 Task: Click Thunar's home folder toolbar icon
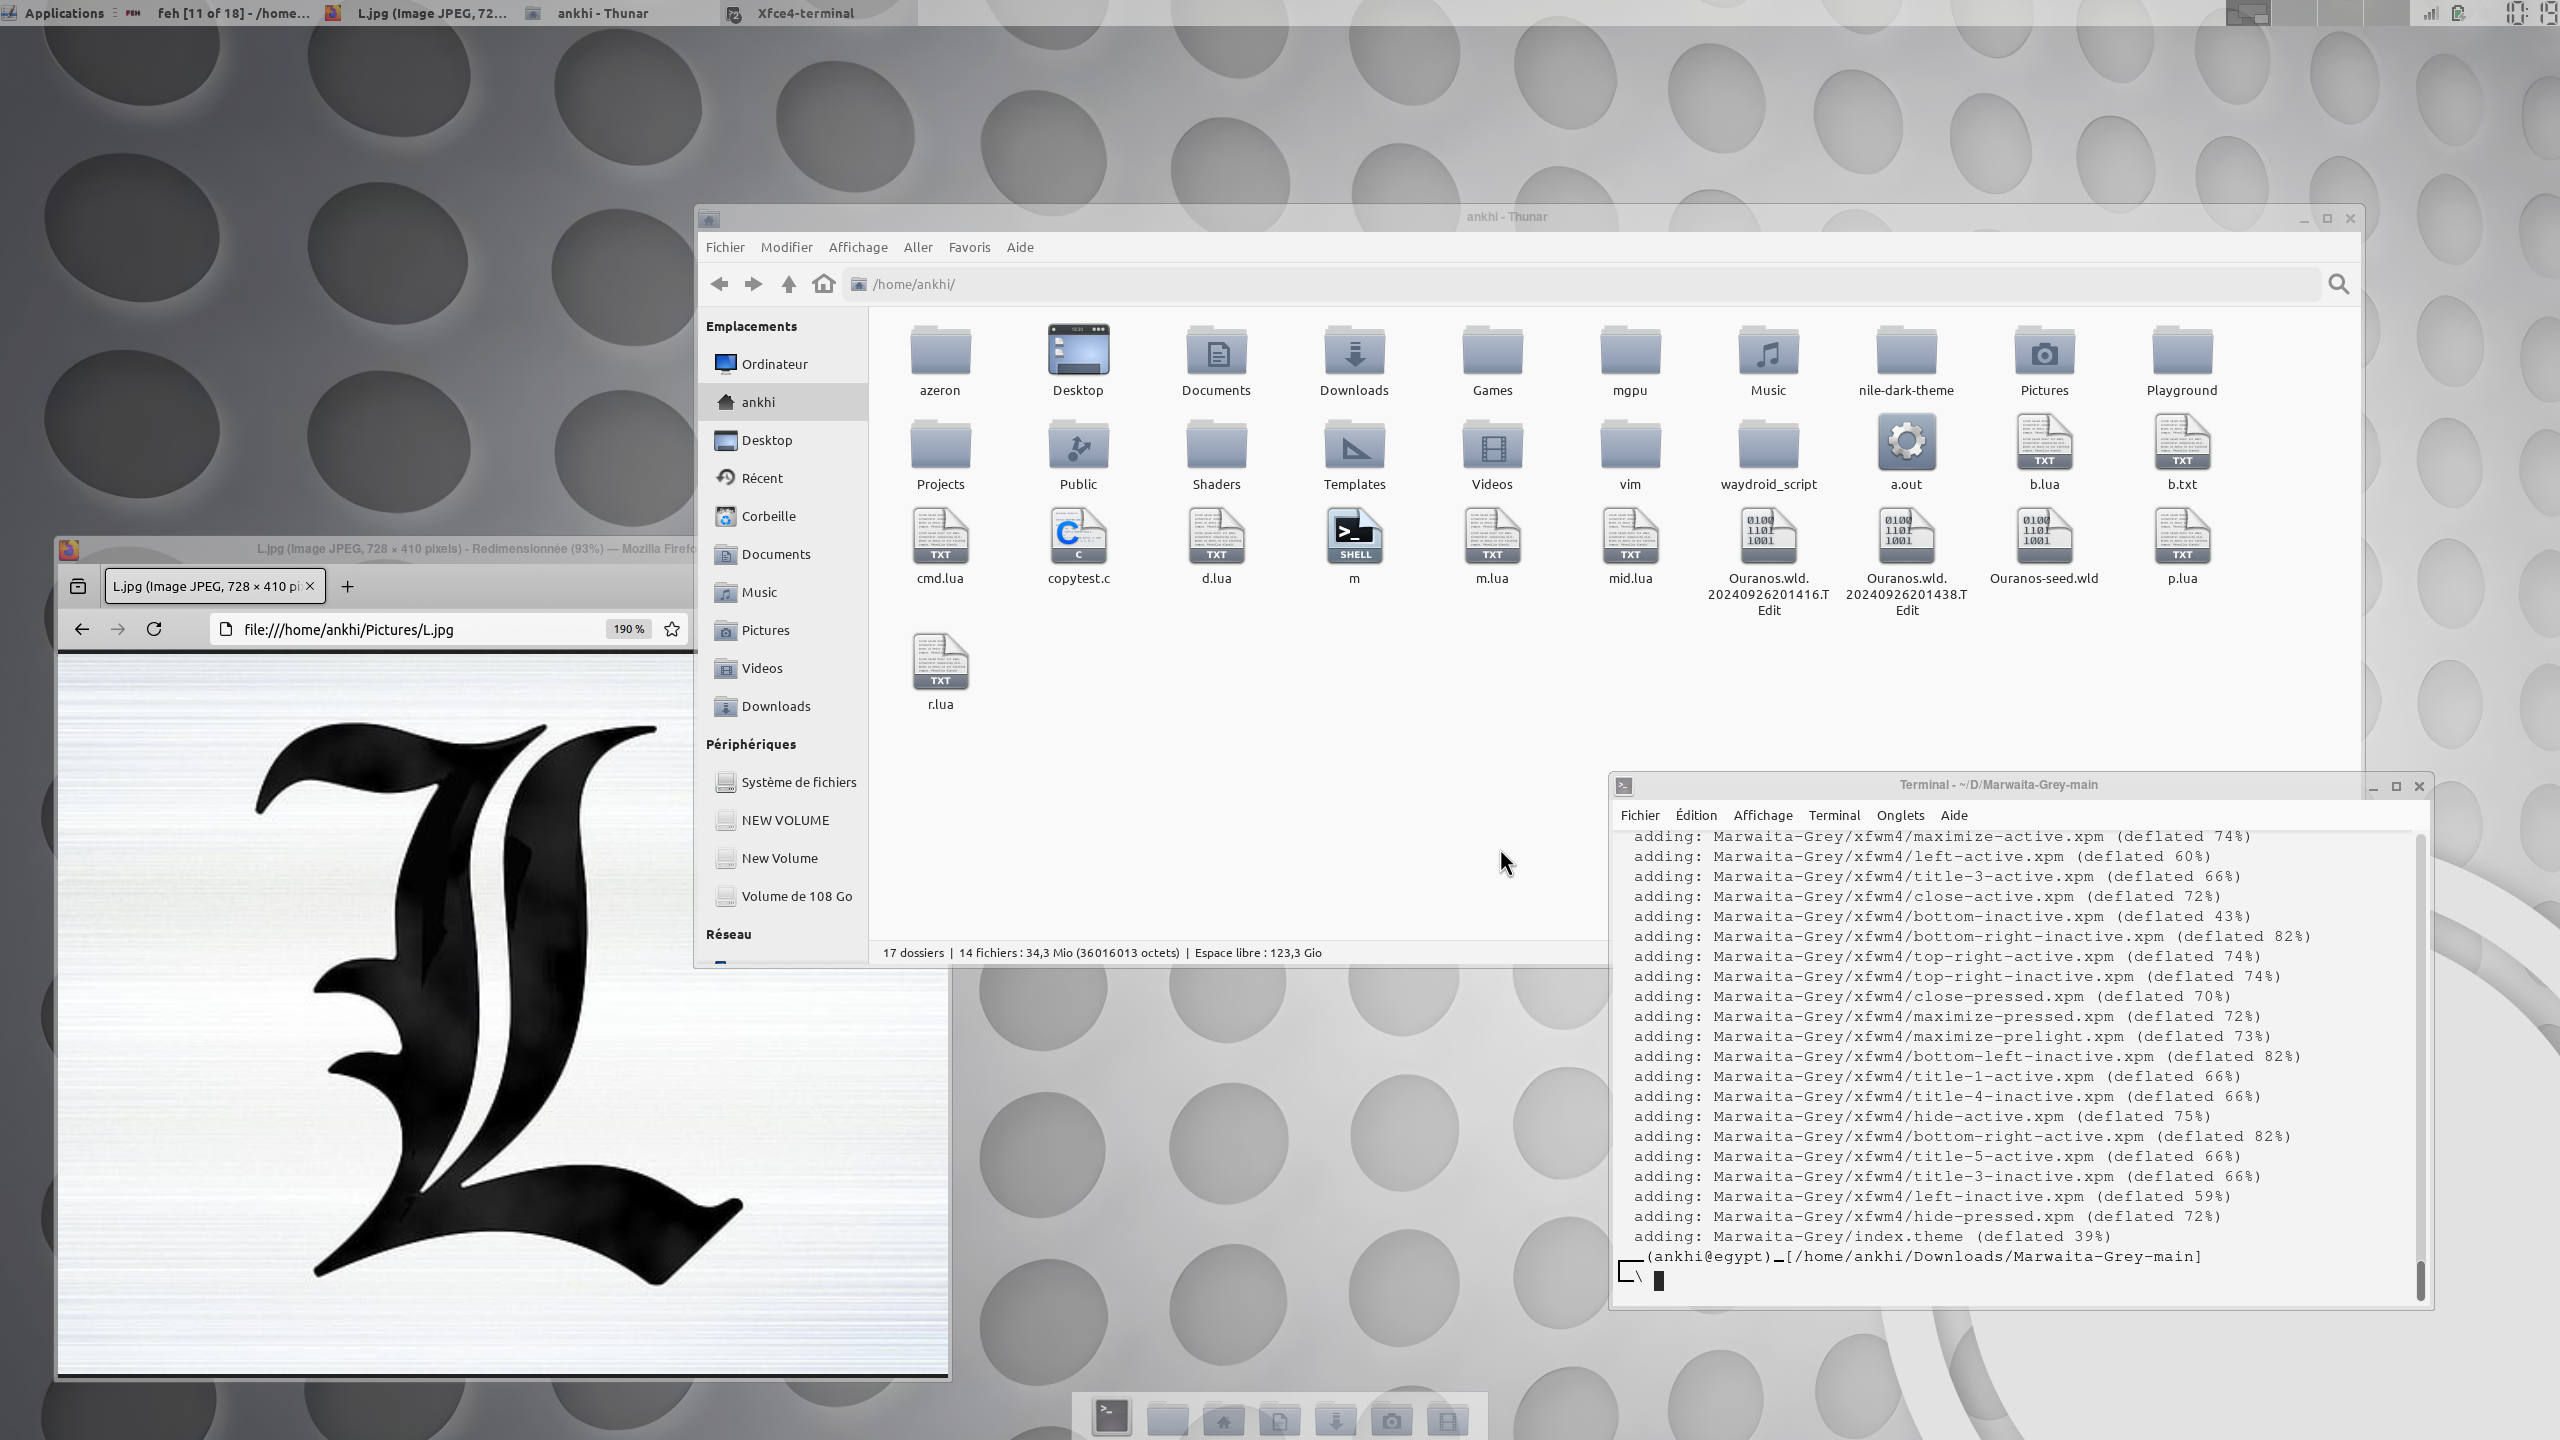pyautogui.click(x=823, y=284)
